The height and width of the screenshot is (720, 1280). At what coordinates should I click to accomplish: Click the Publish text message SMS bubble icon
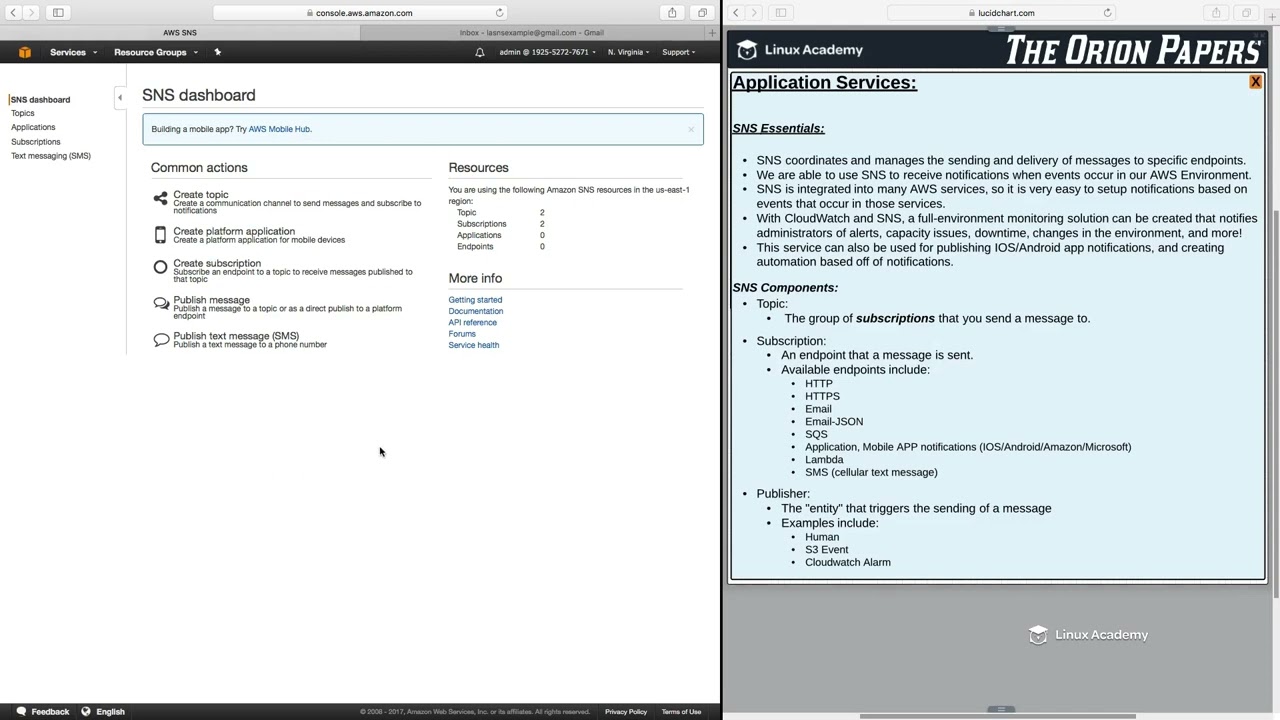tap(161, 340)
